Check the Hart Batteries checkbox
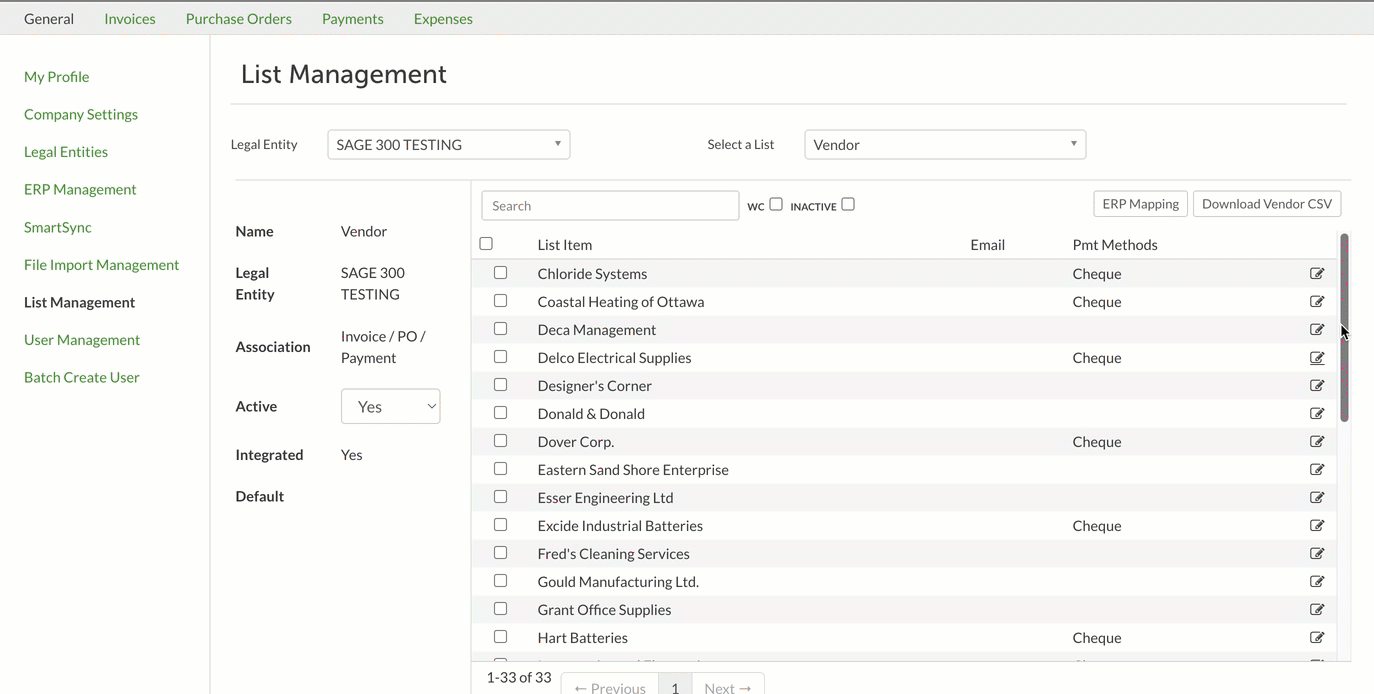 [501, 636]
